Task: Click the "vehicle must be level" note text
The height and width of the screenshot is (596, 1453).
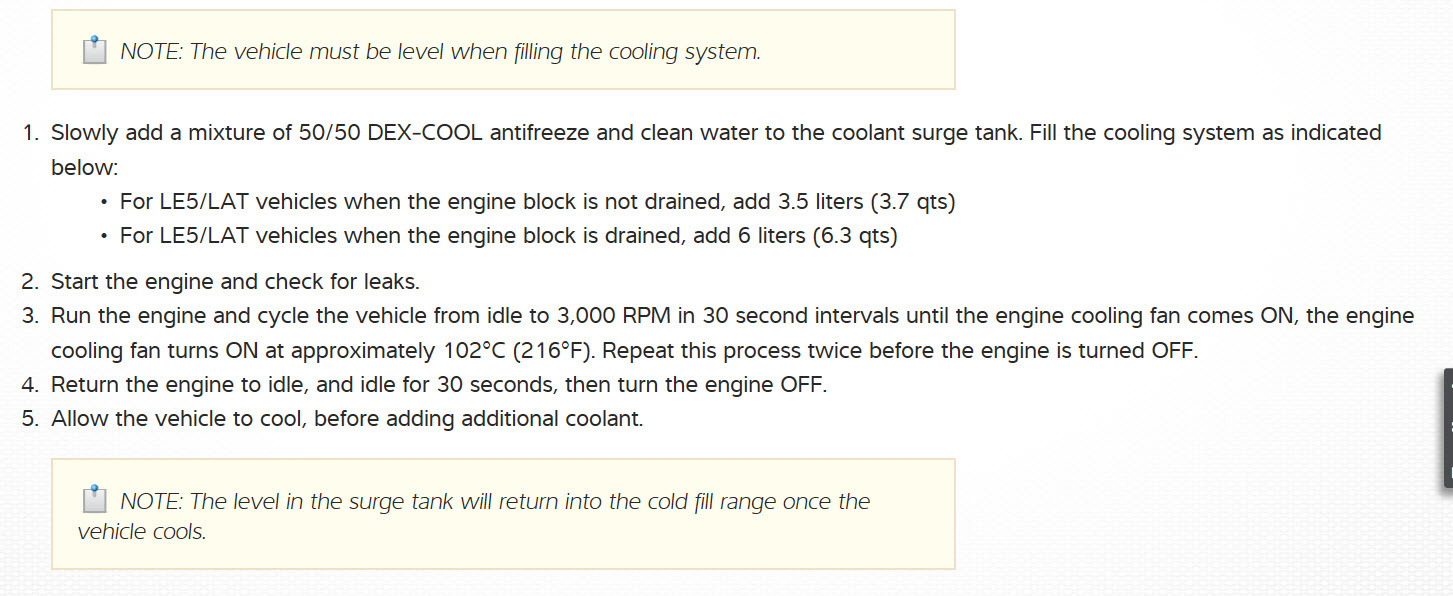Action: 440,52
